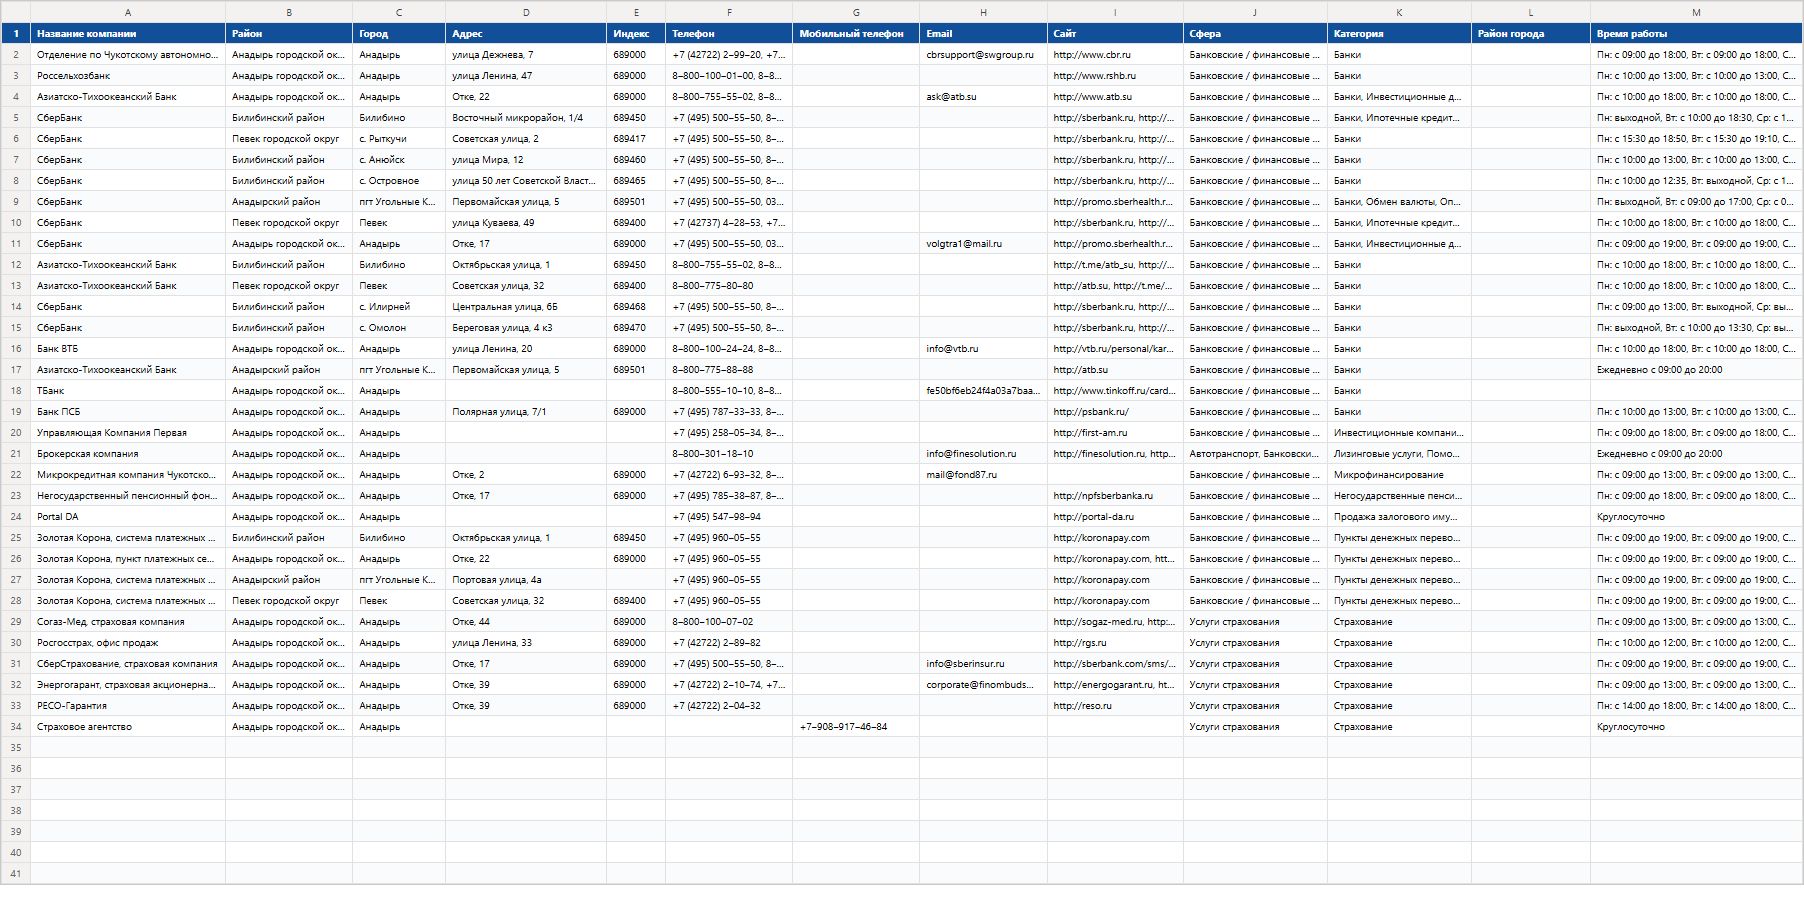The width and height of the screenshot is (1804, 902).
Task: Select the postal index cell 689465
Action: point(636,181)
